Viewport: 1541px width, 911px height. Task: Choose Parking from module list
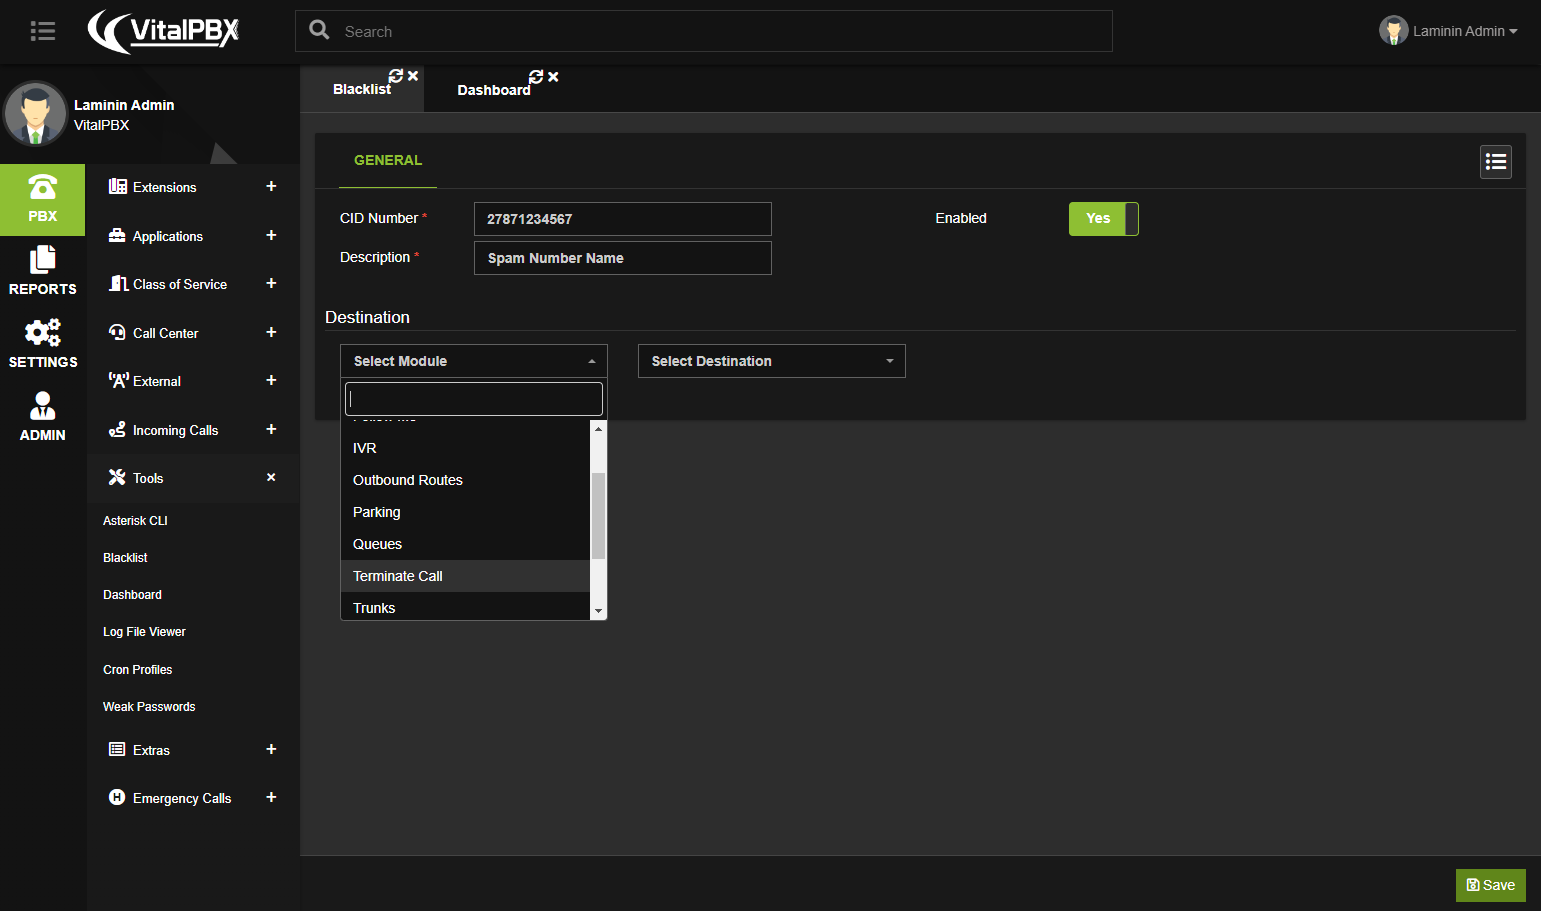465,512
